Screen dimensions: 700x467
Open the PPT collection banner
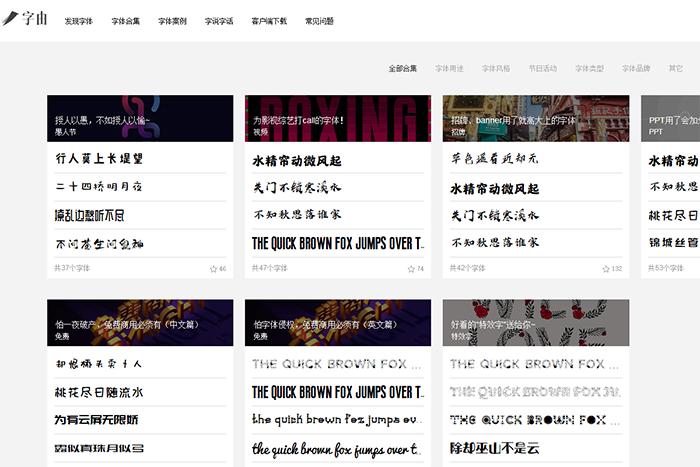pos(671,118)
